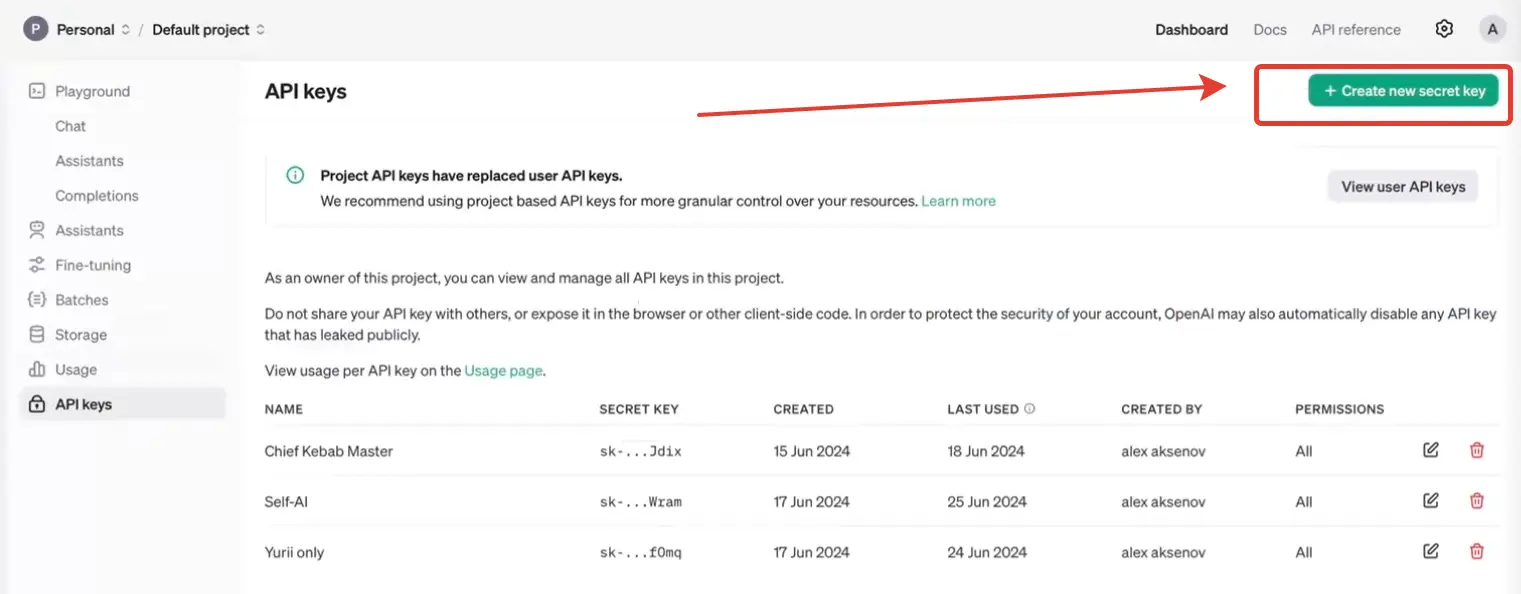Follow the Learn more link
The width and height of the screenshot is (1521, 594).
958,201
